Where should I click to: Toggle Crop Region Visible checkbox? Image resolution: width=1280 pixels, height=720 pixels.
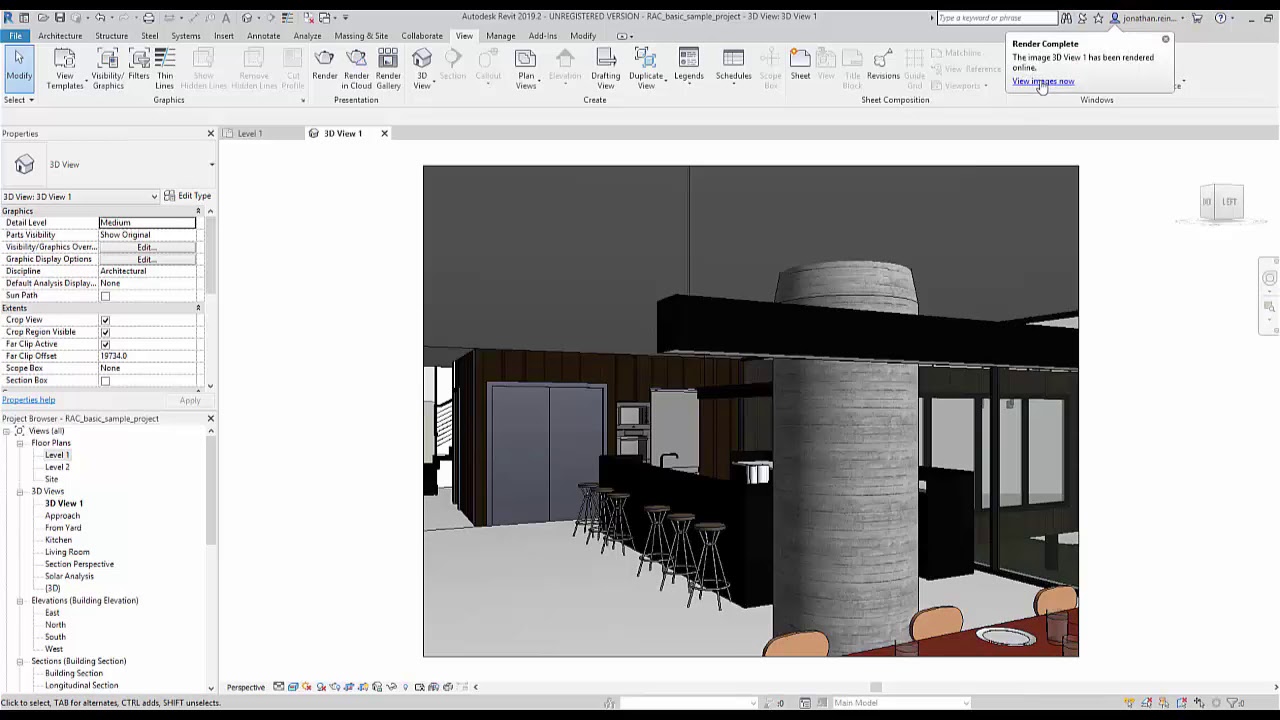pos(105,332)
